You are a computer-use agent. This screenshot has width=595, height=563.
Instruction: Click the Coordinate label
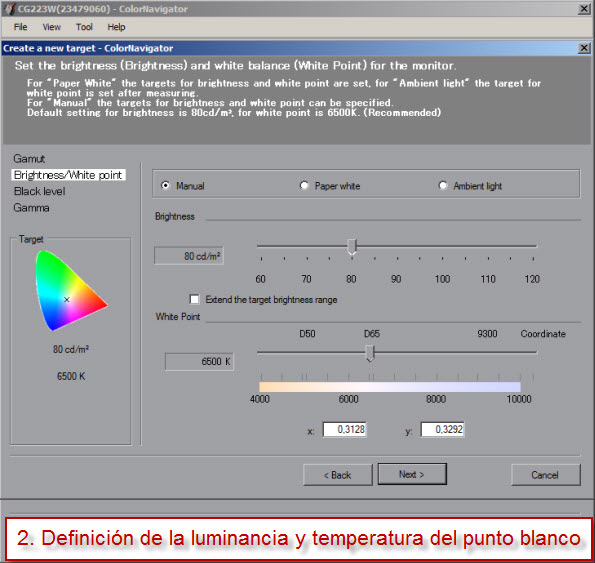pos(543,334)
